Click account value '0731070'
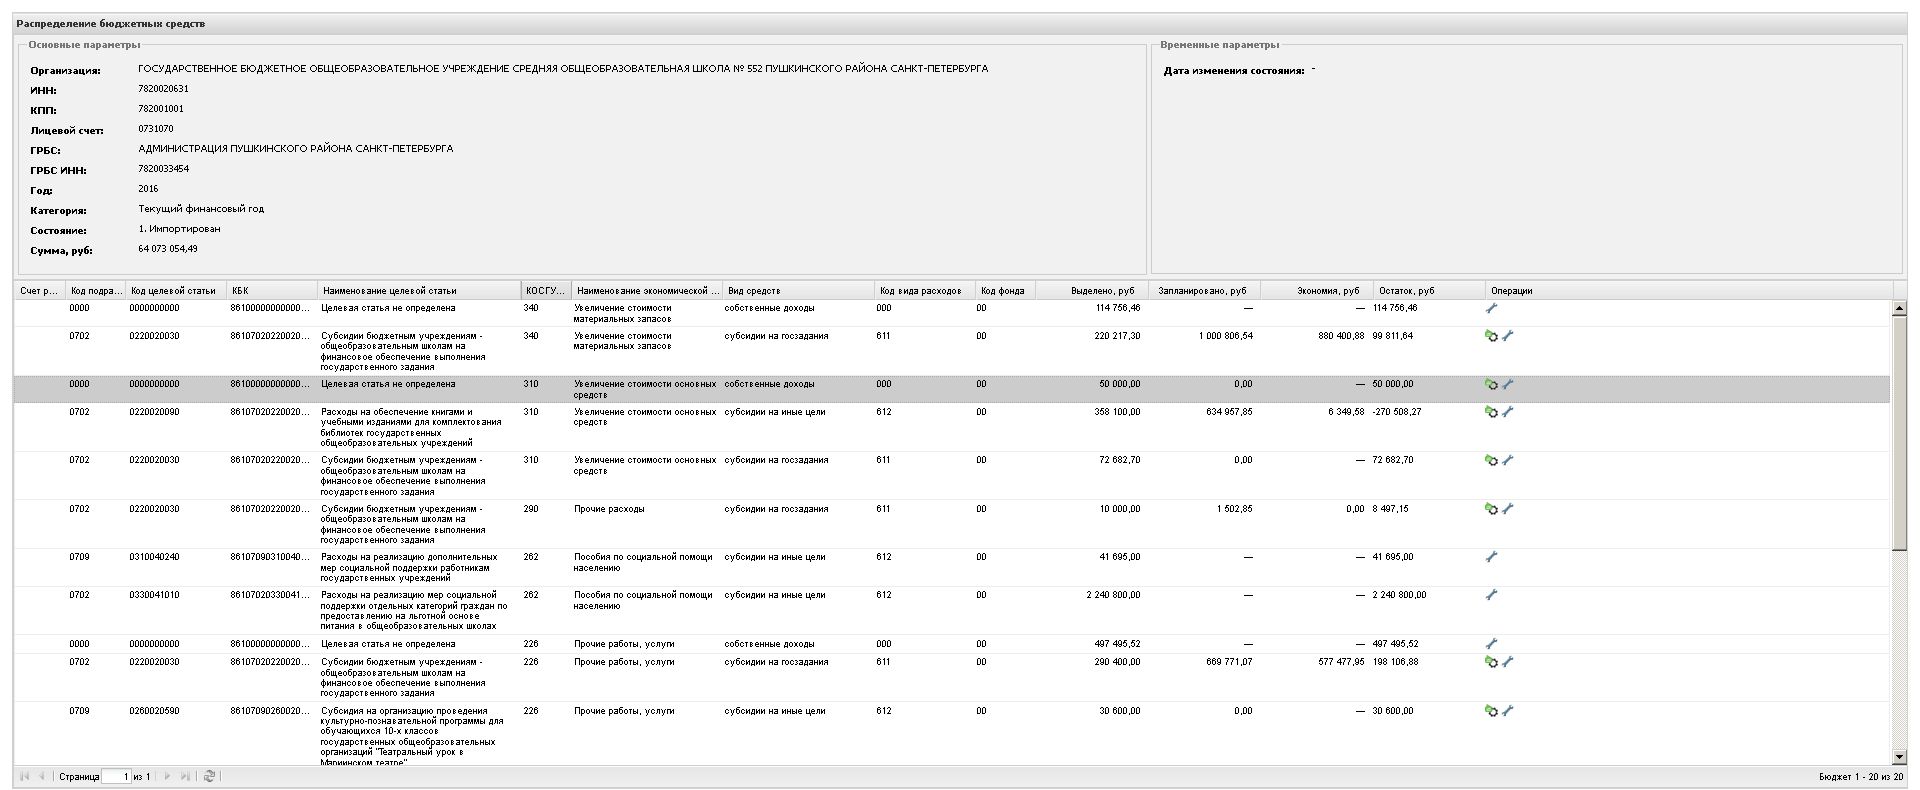1920x790 pixels. pos(156,129)
